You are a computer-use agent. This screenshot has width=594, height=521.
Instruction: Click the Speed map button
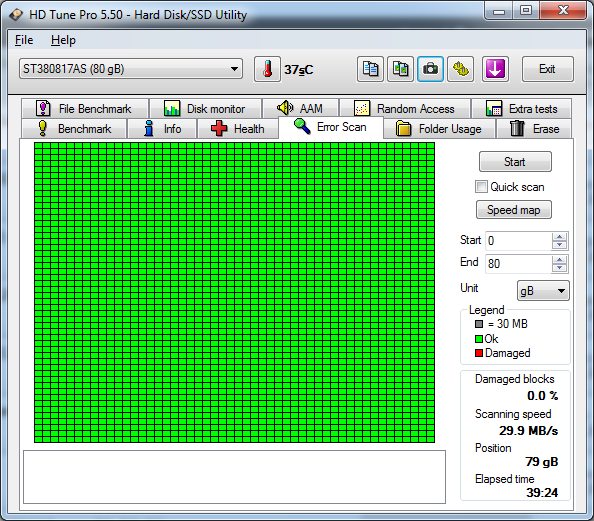[513, 210]
